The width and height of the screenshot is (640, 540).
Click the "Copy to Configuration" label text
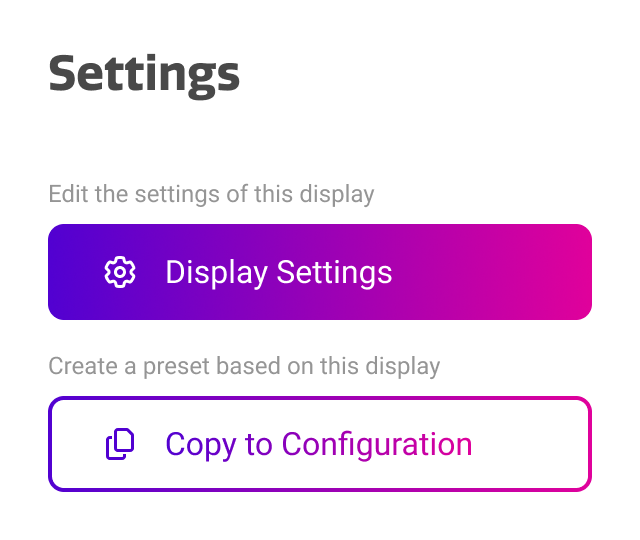318,444
